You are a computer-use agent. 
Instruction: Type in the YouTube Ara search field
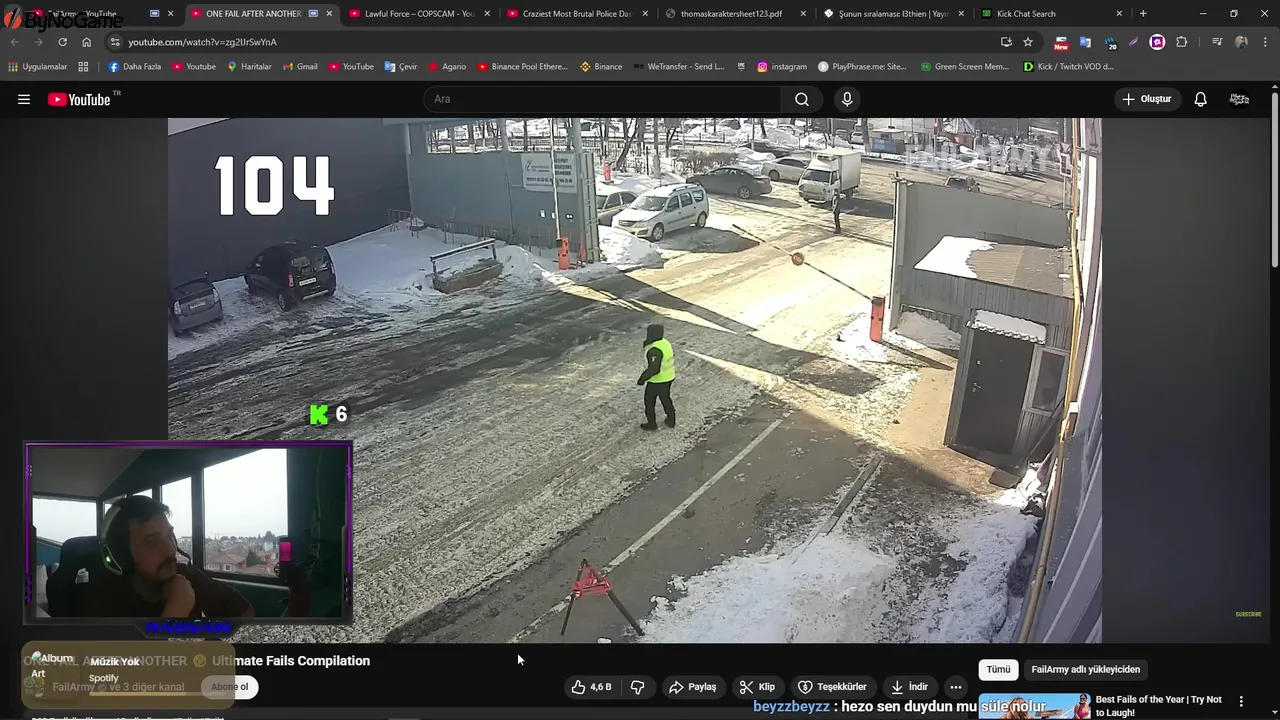coord(603,99)
